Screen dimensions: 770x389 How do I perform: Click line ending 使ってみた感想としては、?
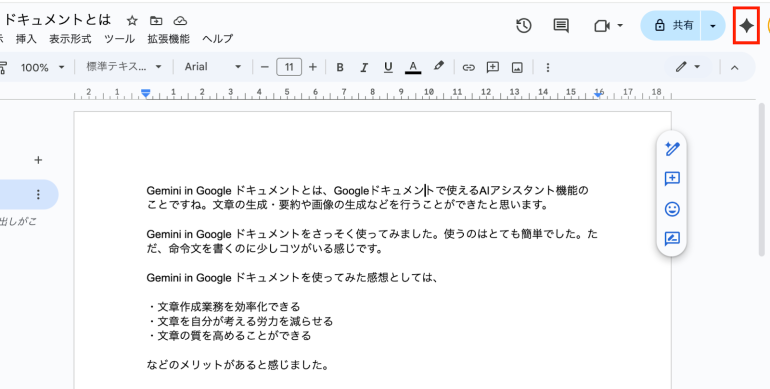(x=292, y=278)
